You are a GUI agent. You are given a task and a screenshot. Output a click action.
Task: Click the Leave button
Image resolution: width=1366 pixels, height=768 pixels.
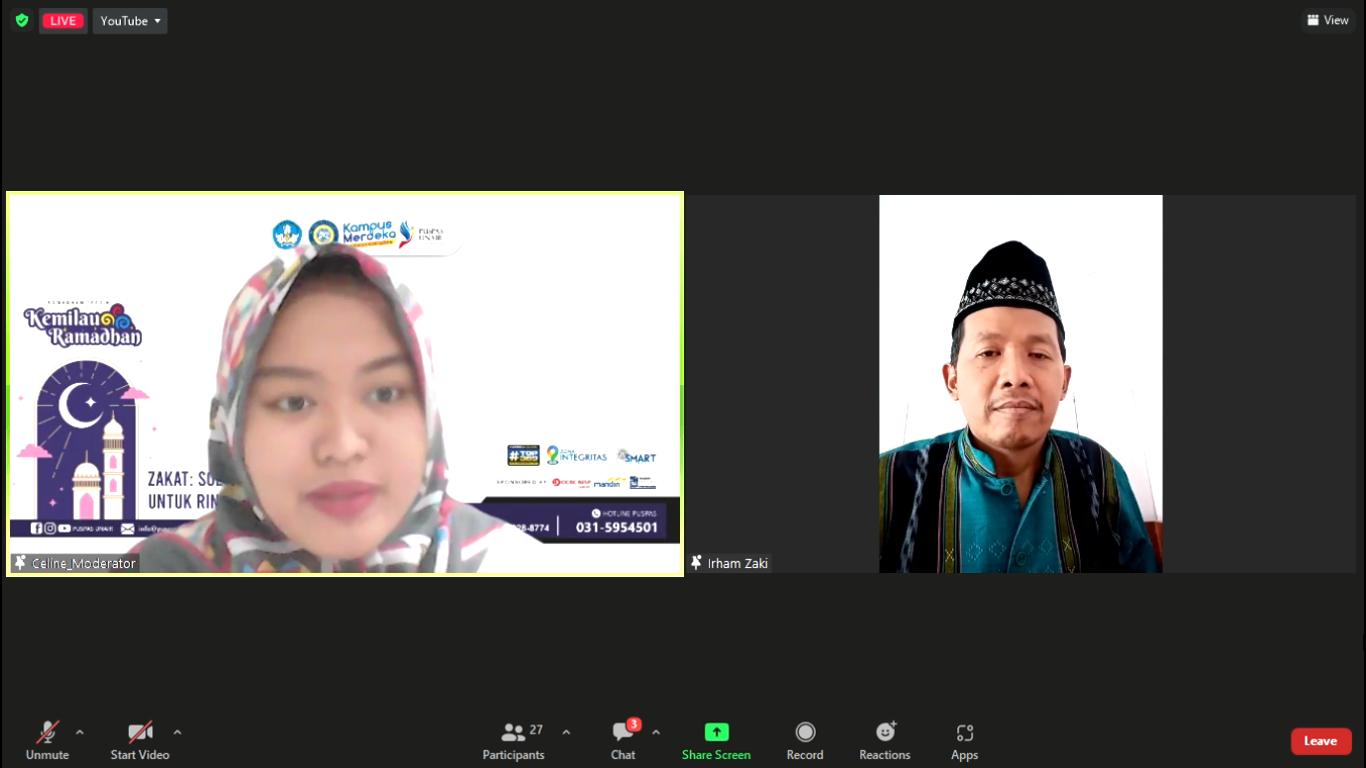[1321, 741]
